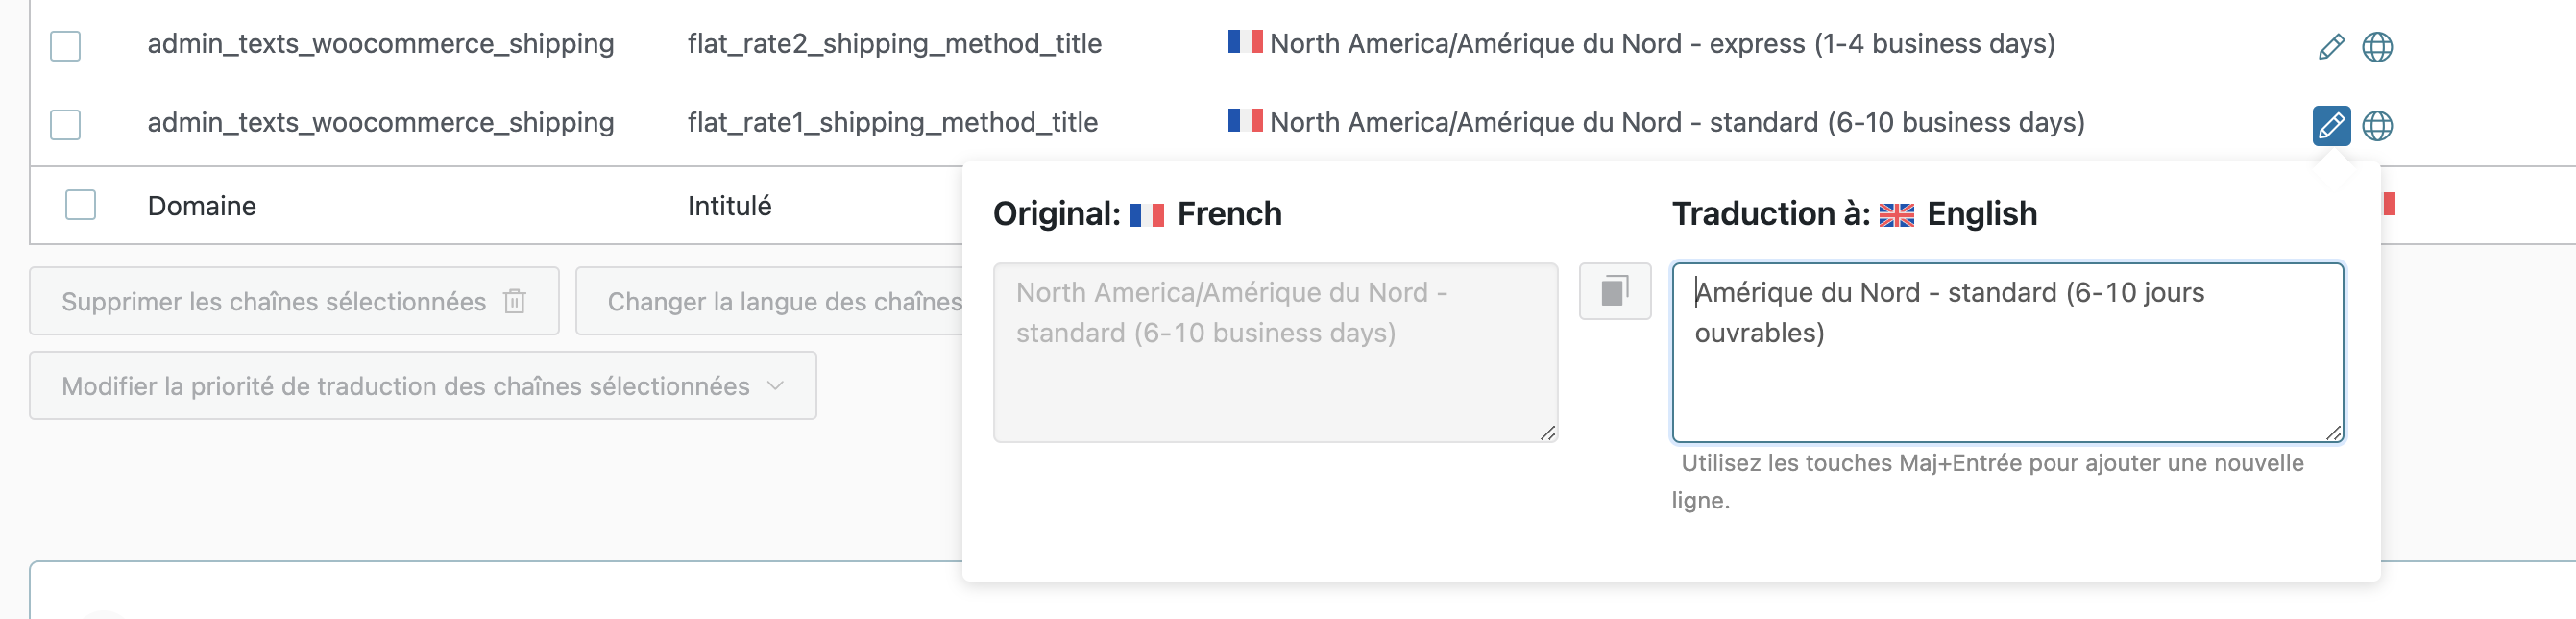
Task: Click globe icon in flat_rate1 row
Action: tap(2377, 126)
